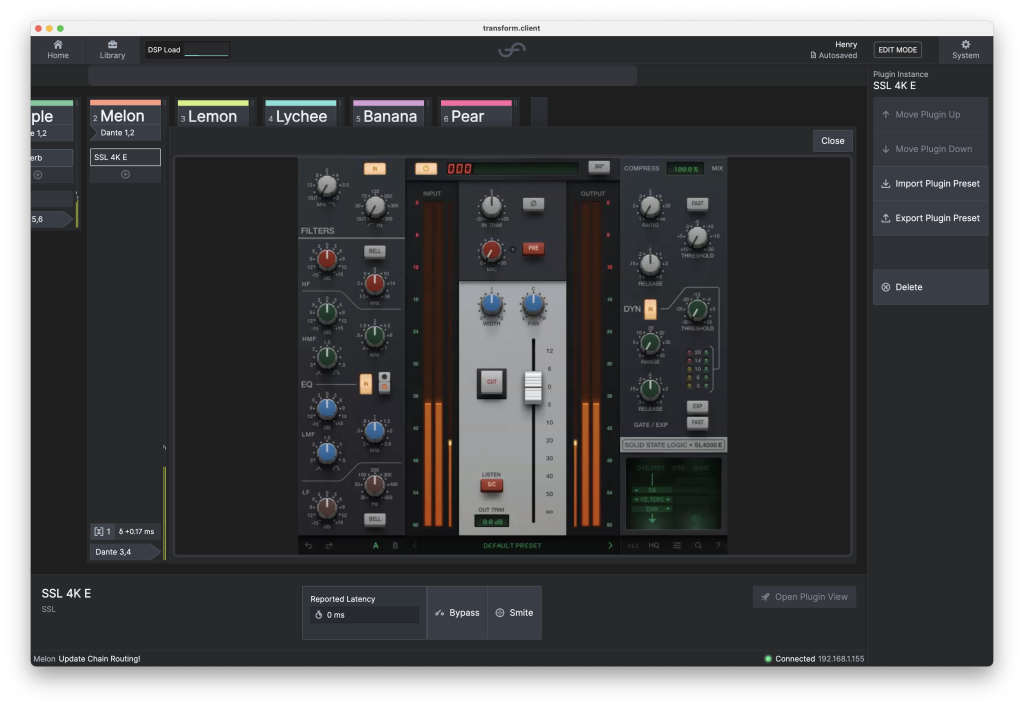Open the add plugin plus control under SSL 4K E
1024x707 pixels.
coord(124,174)
